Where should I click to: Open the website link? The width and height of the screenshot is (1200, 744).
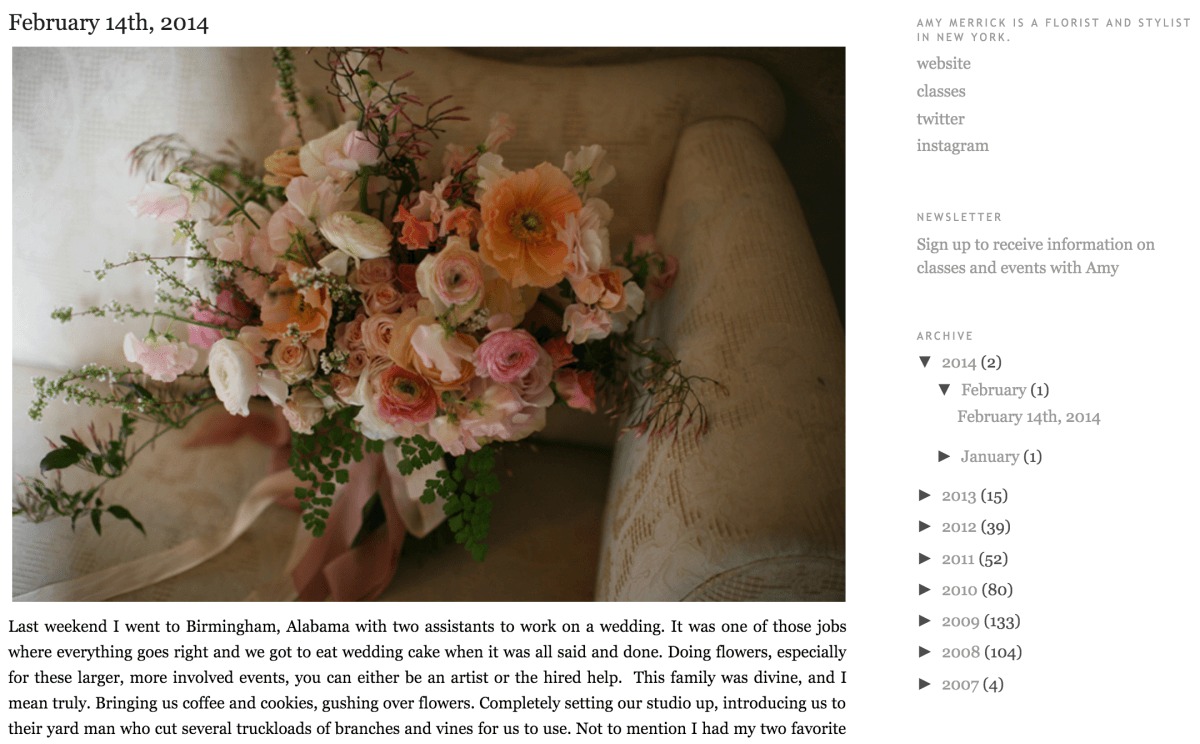point(943,63)
